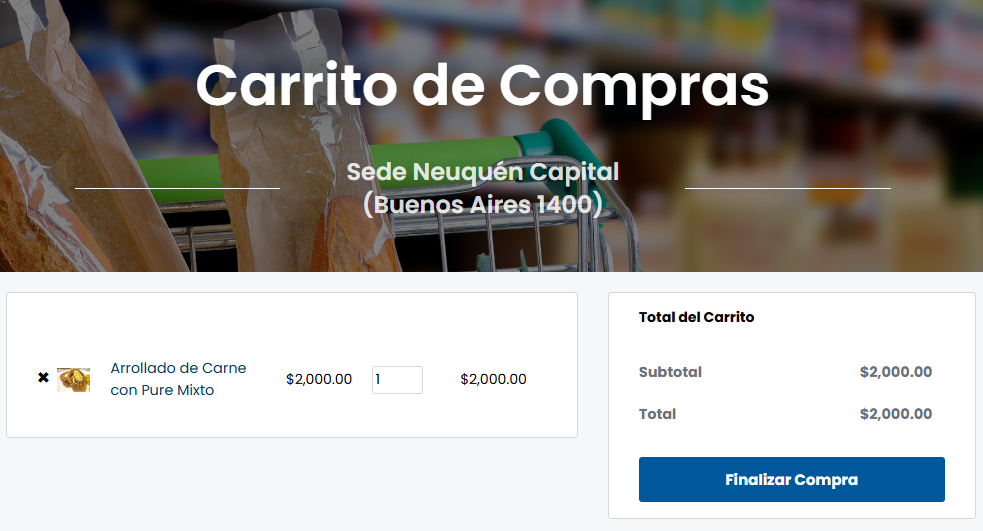The width and height of the screenshot is (983, 531).
Task: Focus the item quantity input field
Action: (x=397, y=380)
